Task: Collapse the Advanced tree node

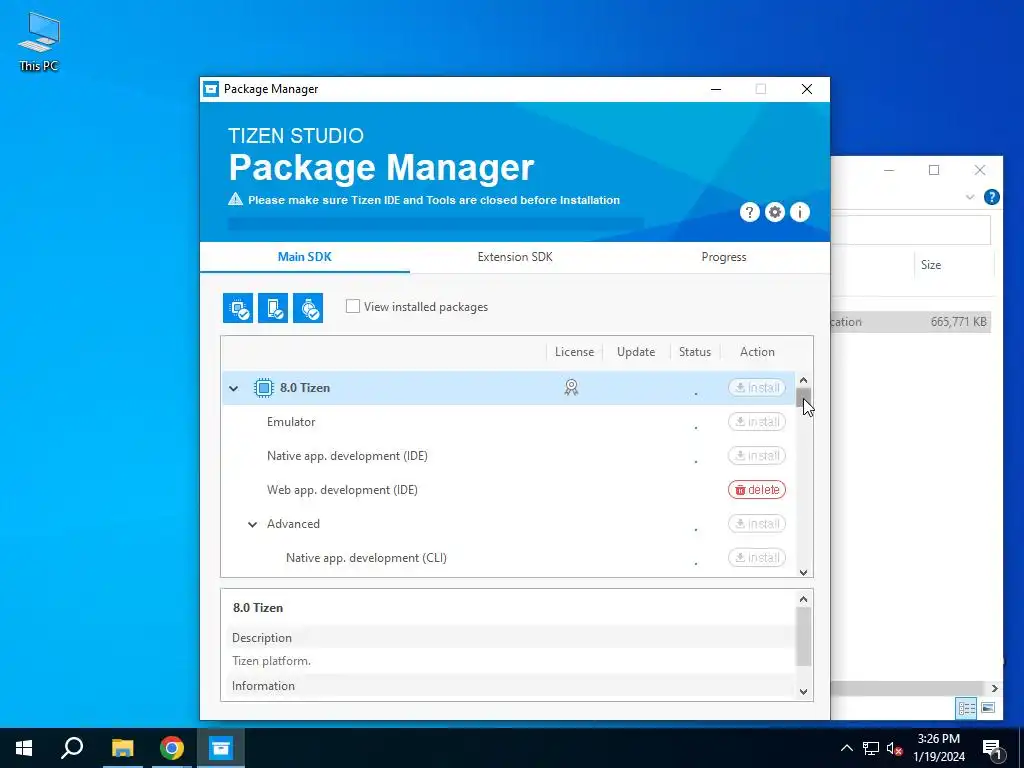Action: [x=252, y=524]
